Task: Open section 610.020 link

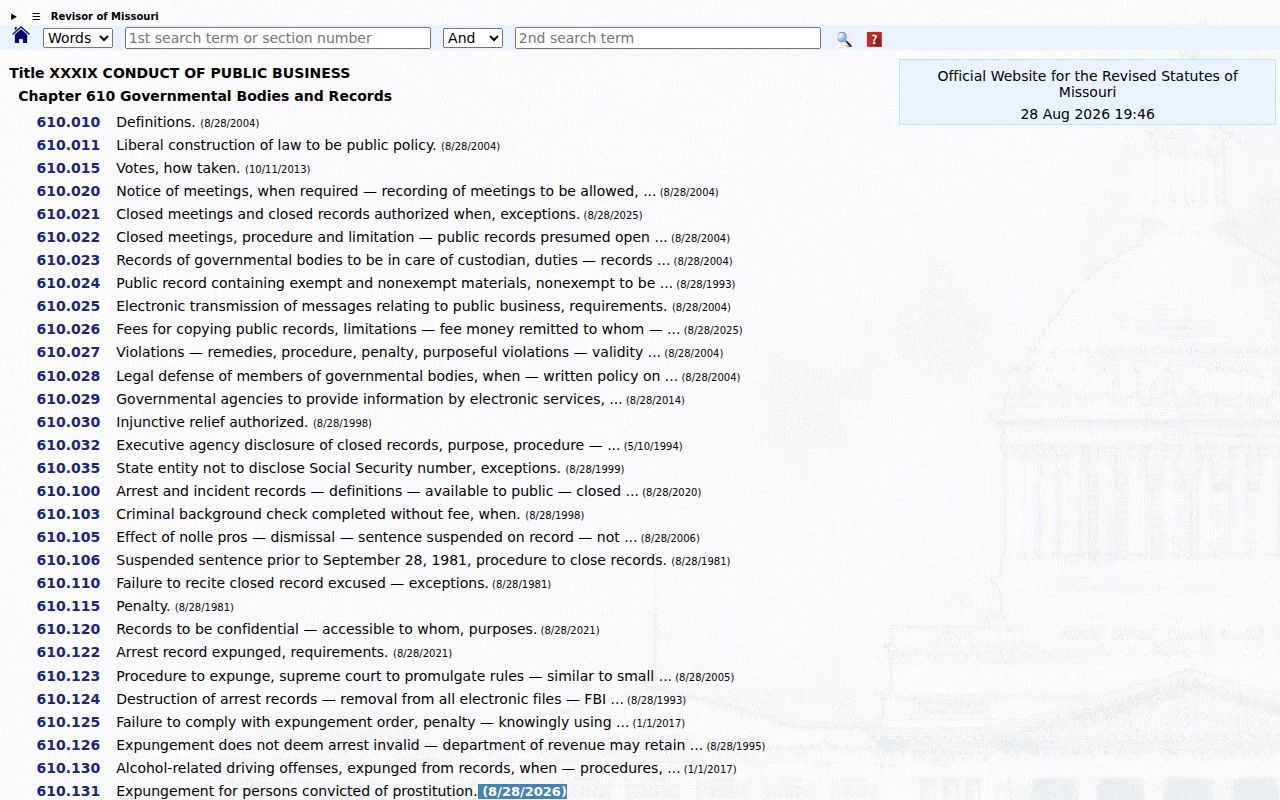Action: [69, 191]
